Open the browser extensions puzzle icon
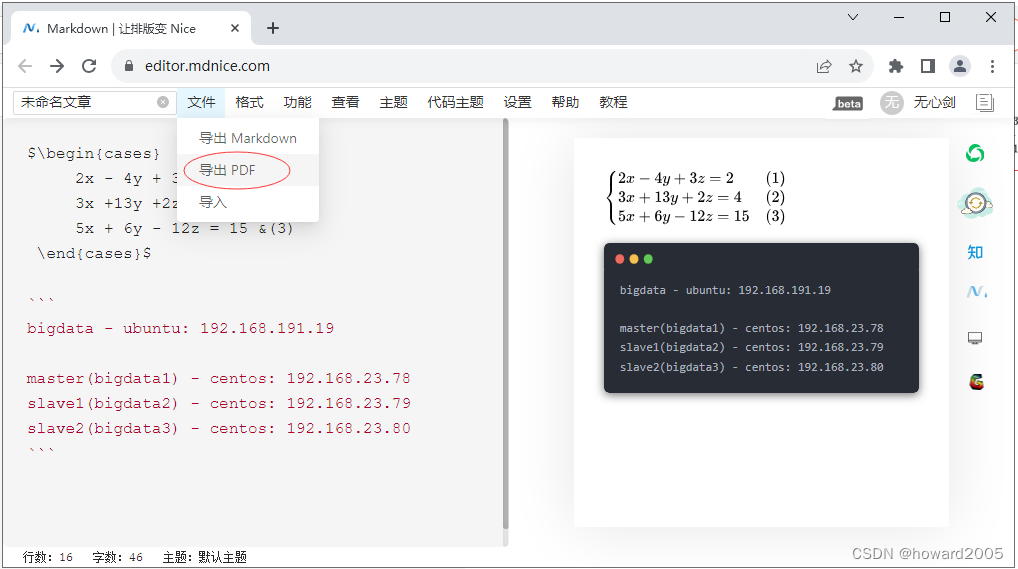Screen dimensions: 1018x569 (896, 66)
